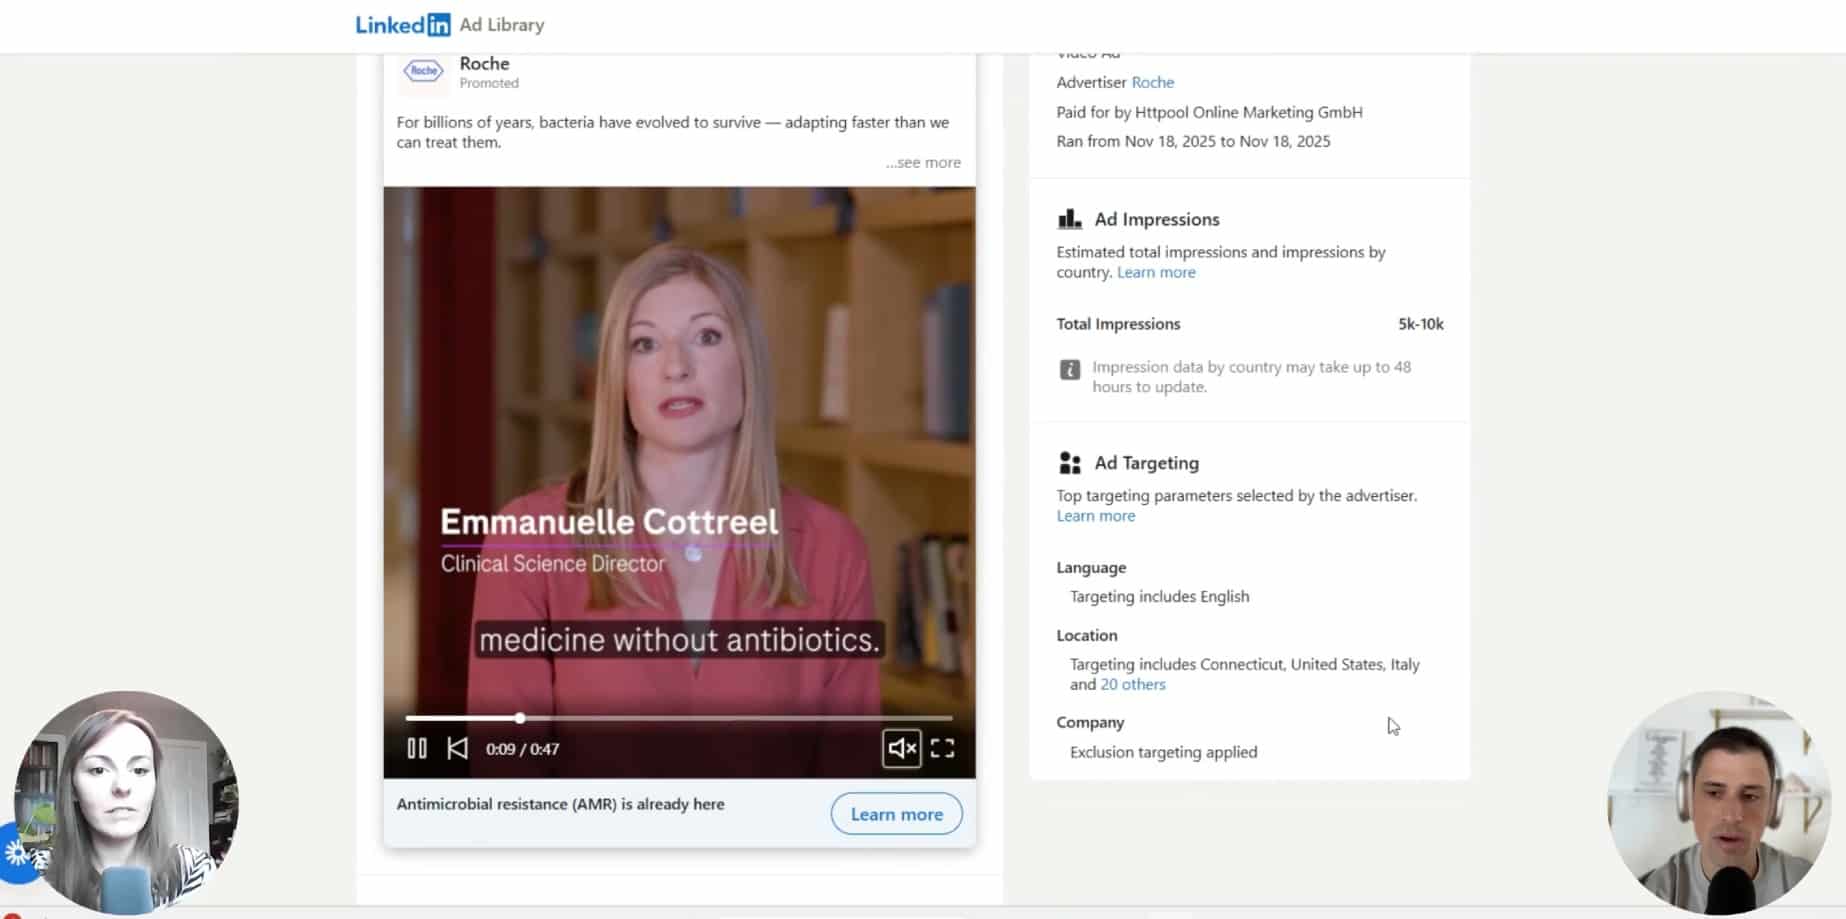The width and height of the screenshot is (1846, 919).
Task: Pause the Roche video ad
Action: [x=417, y=748]
